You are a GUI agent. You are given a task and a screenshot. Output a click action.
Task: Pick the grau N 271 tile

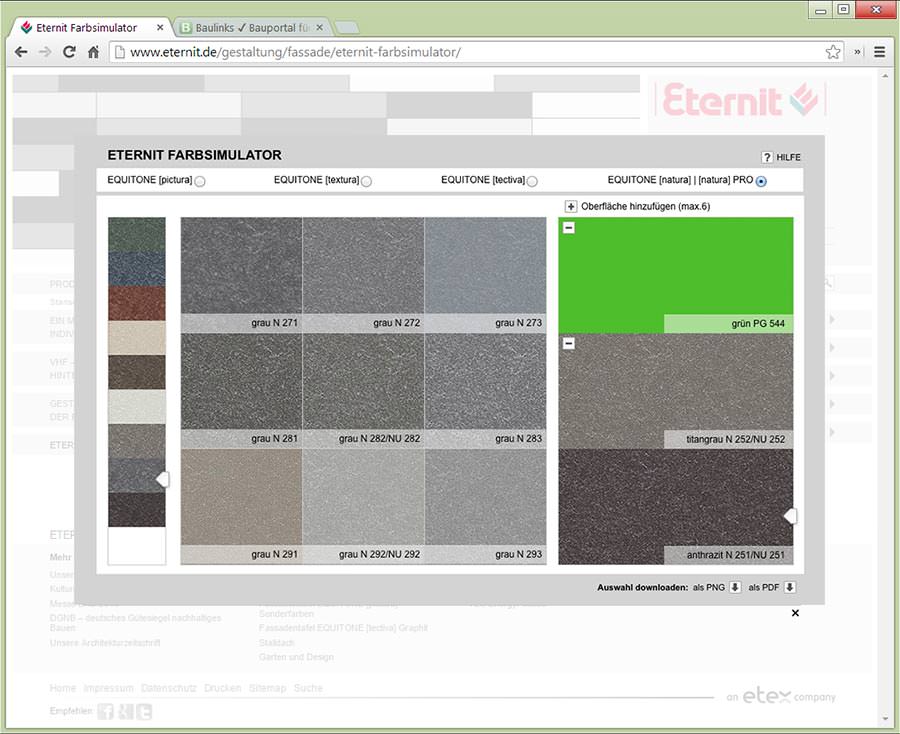(242, 275)
